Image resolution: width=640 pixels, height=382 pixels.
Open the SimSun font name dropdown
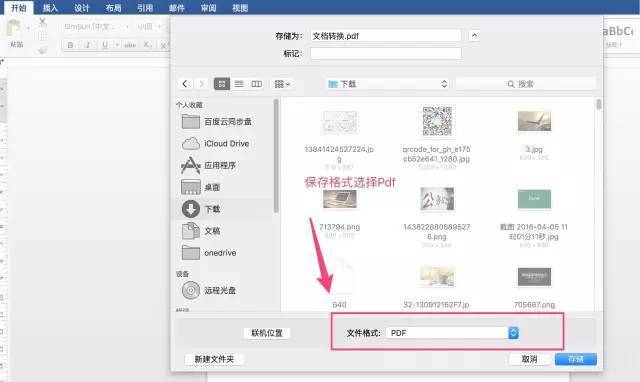96,27
